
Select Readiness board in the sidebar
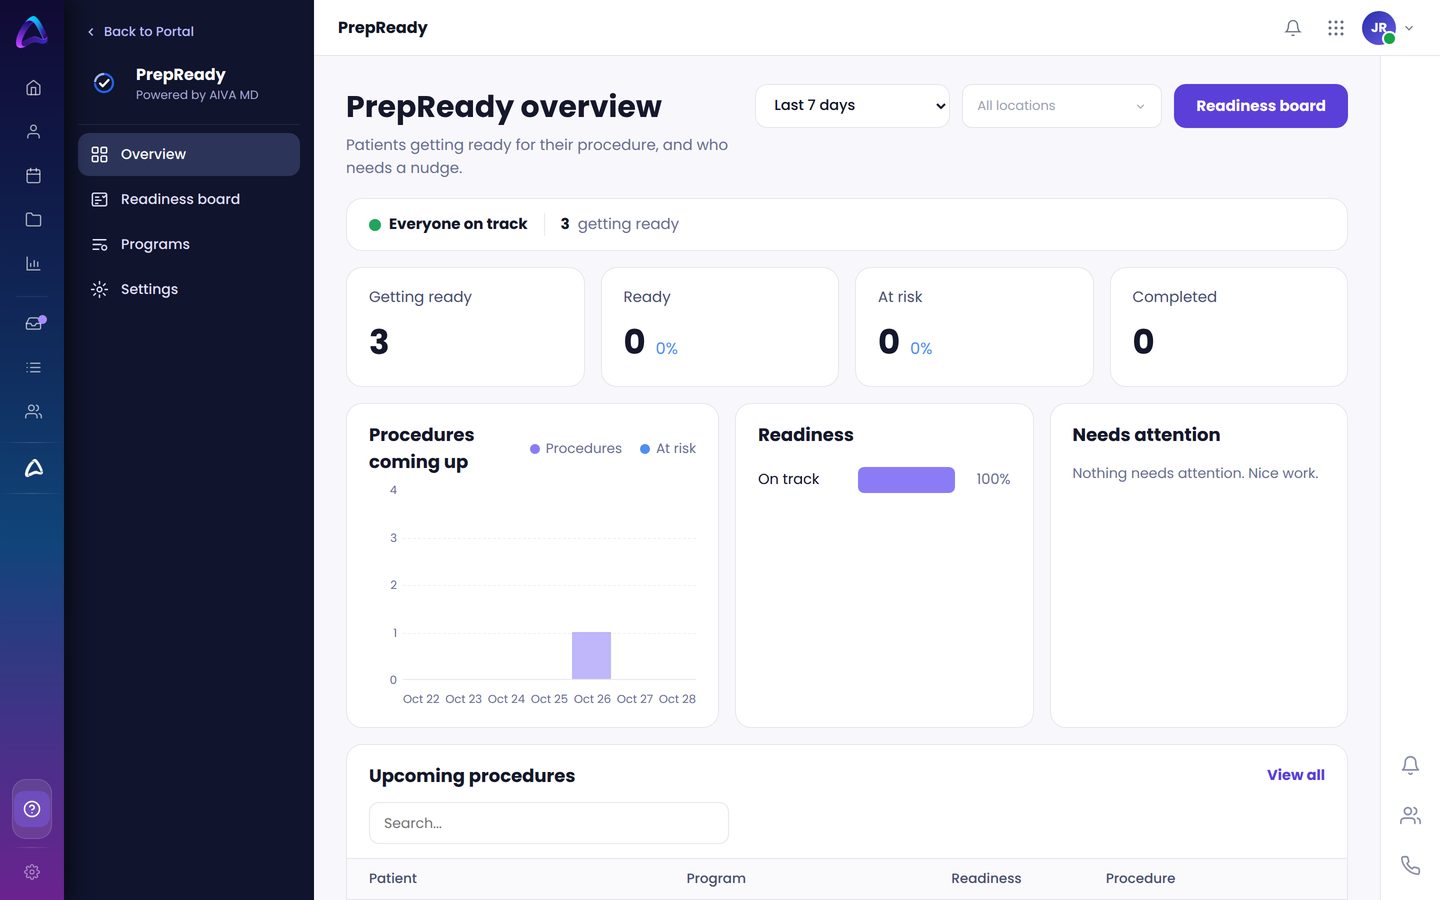(189, 199)
